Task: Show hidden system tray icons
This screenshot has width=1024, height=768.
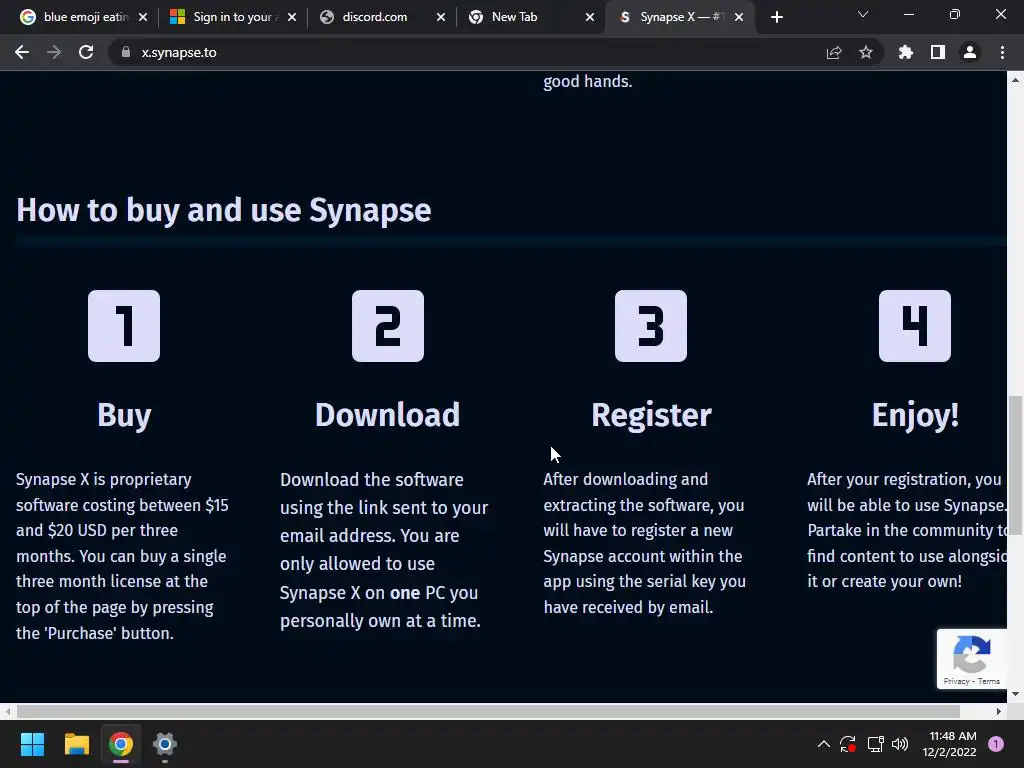Action: (x=824, y=744)
